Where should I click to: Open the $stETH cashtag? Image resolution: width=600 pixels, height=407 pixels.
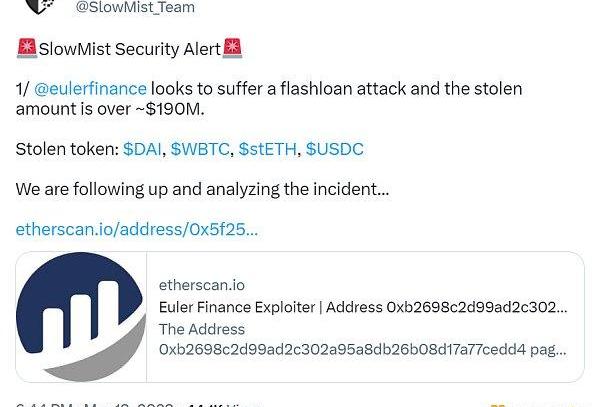[267, 149]
